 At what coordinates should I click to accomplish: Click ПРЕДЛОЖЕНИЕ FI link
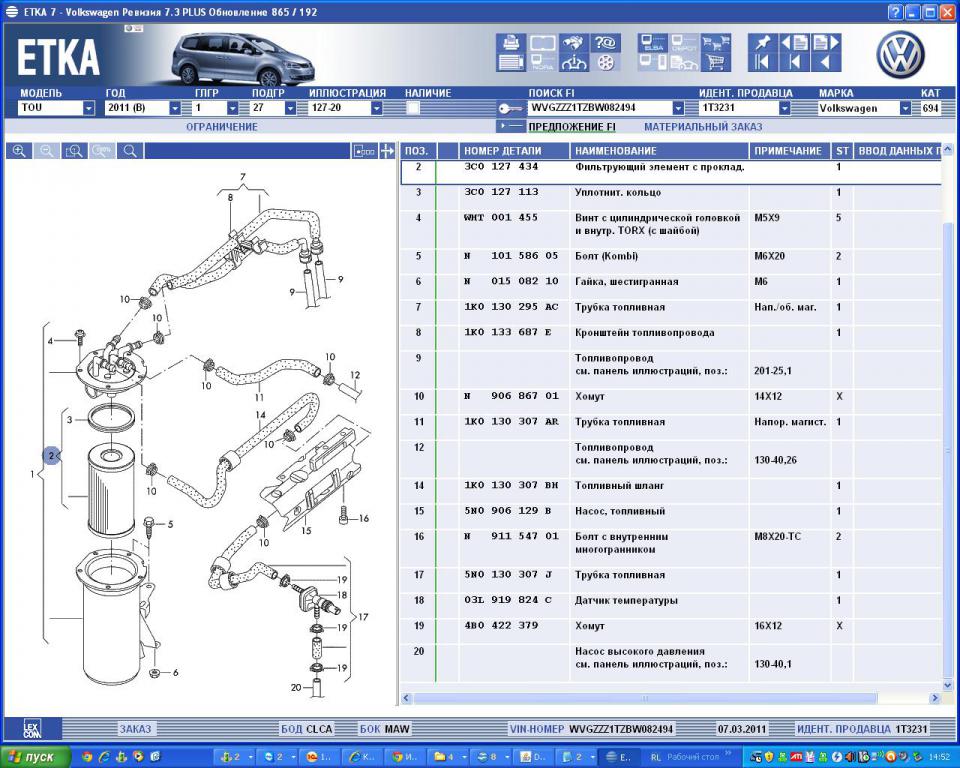pos(572,127)
